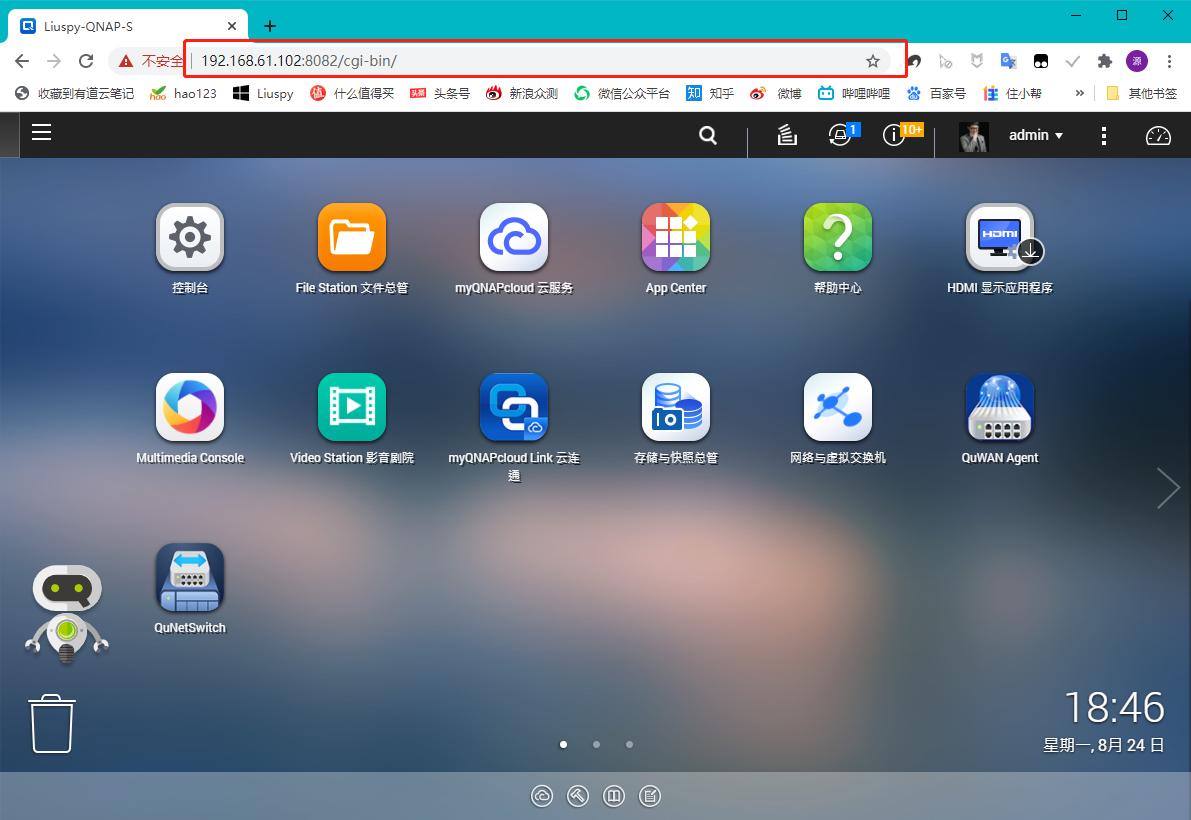The width and height of the screenshot is (1191, 820).
Task: Open myQNAPcloud Link 云连通
Action: click(514, 408)
